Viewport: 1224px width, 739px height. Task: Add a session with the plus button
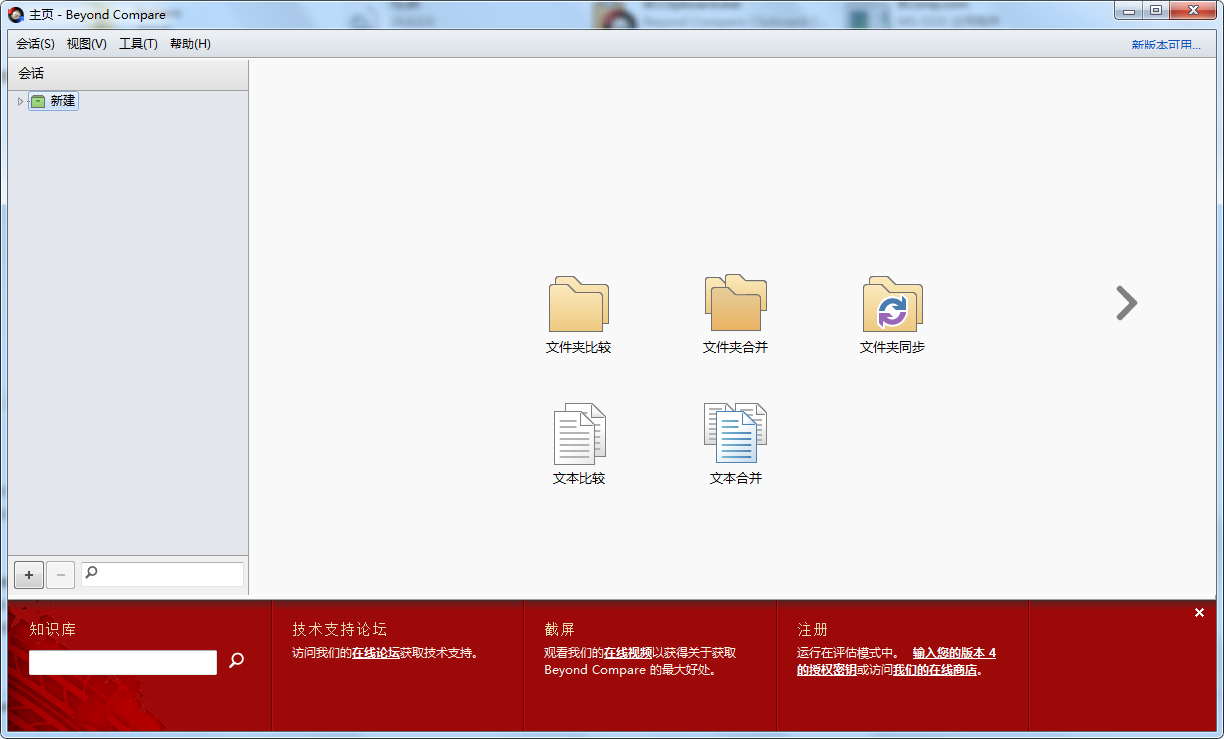[29, 575]
